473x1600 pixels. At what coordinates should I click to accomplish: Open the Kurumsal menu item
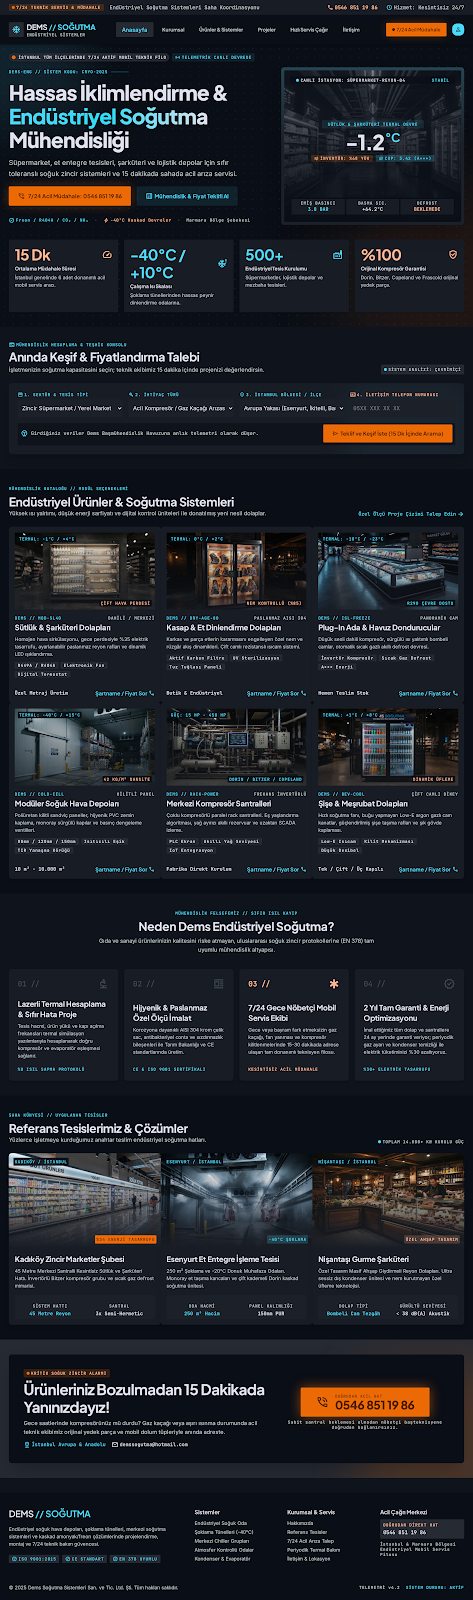click(173, 30)
